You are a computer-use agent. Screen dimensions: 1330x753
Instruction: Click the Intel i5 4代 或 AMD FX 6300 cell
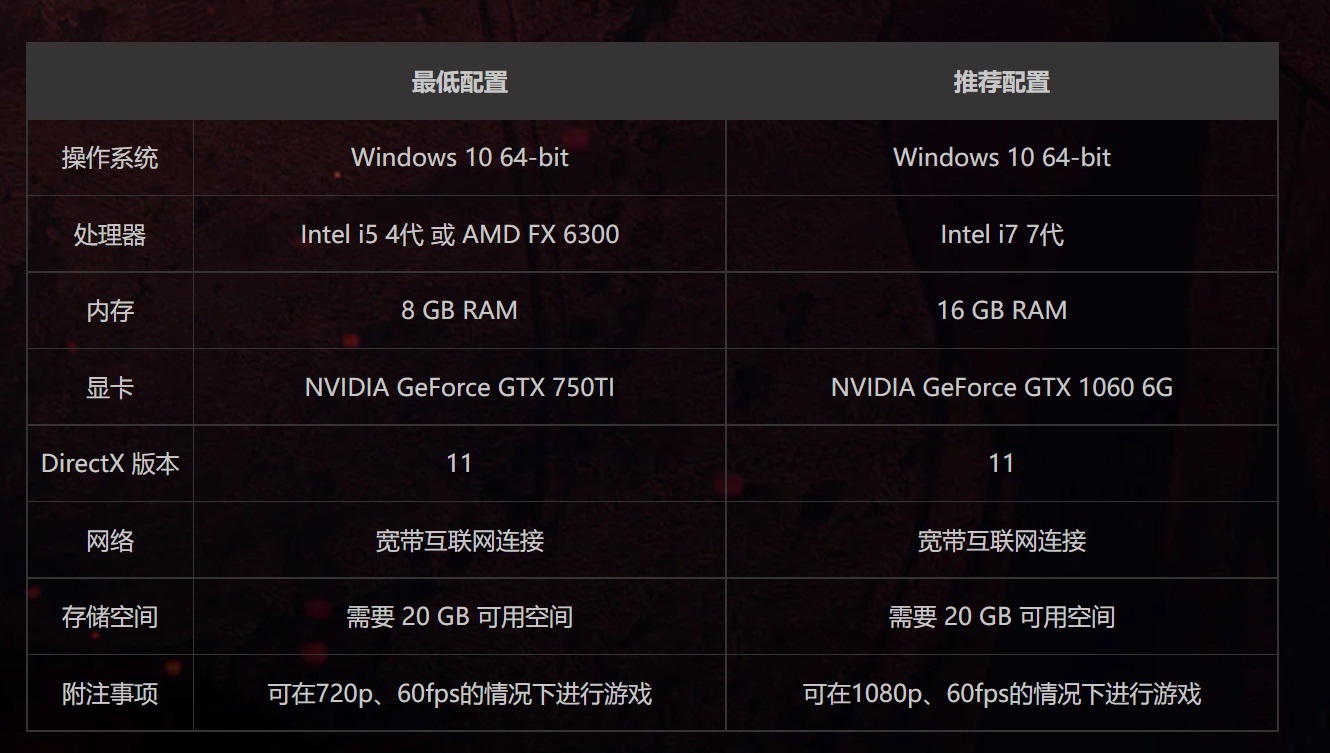[x=460, y=235]
